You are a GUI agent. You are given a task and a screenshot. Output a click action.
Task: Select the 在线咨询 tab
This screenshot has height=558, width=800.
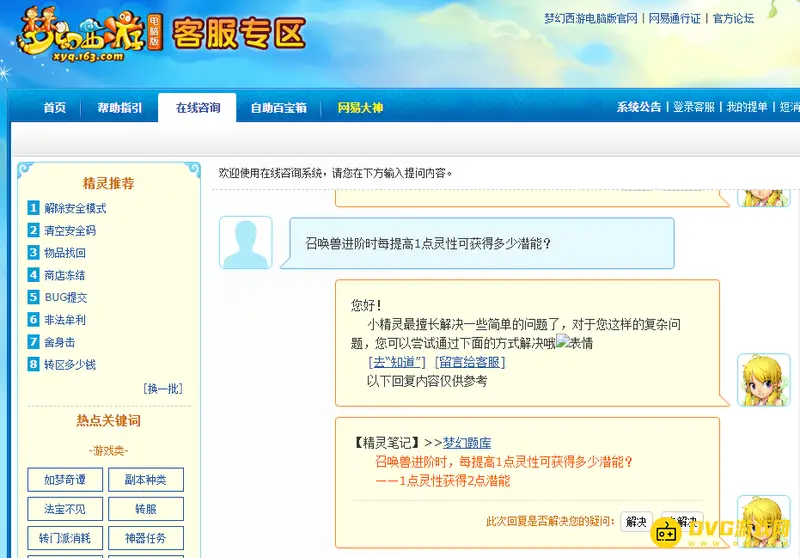coord(197,108)
